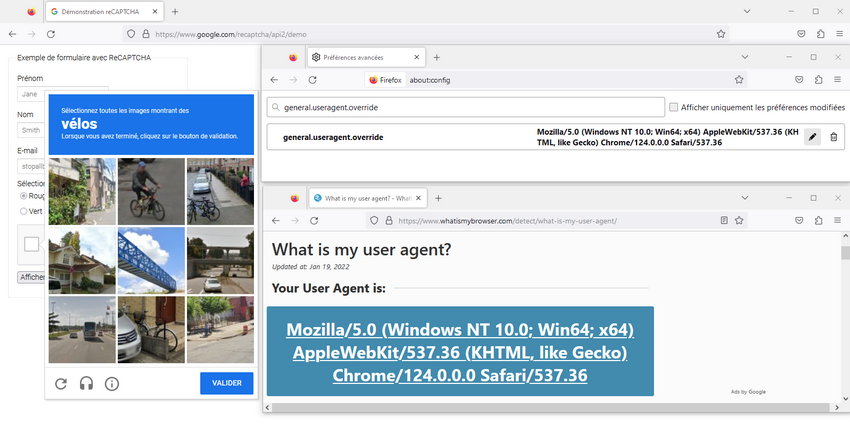Reload the about:config window

pos(312,80)
